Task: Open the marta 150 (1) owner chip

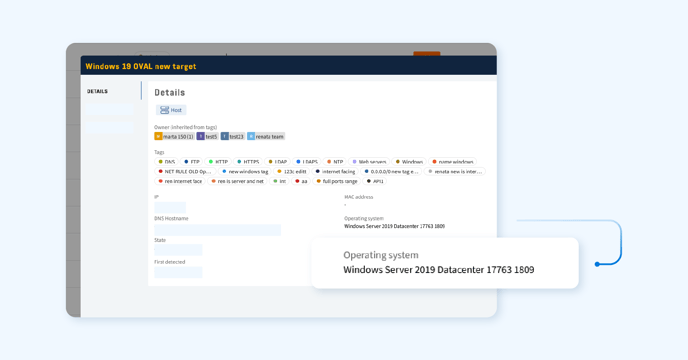Action: (x=174, y=137)
